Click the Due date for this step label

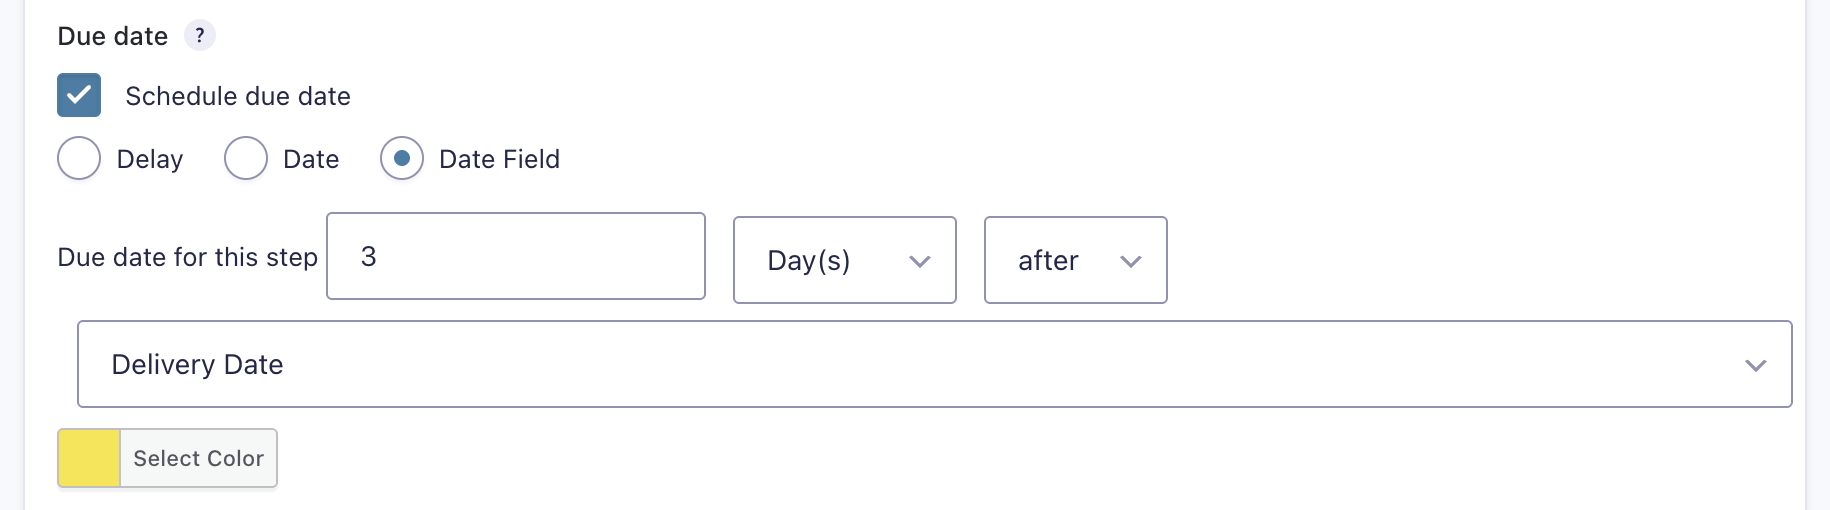point(188,257)
